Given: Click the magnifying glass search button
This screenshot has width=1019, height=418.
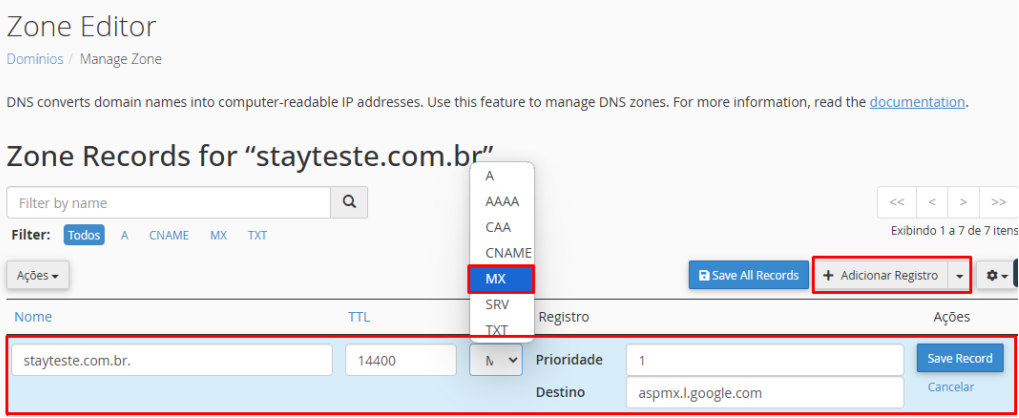Looking at the screenshot, I should [349, 202].
